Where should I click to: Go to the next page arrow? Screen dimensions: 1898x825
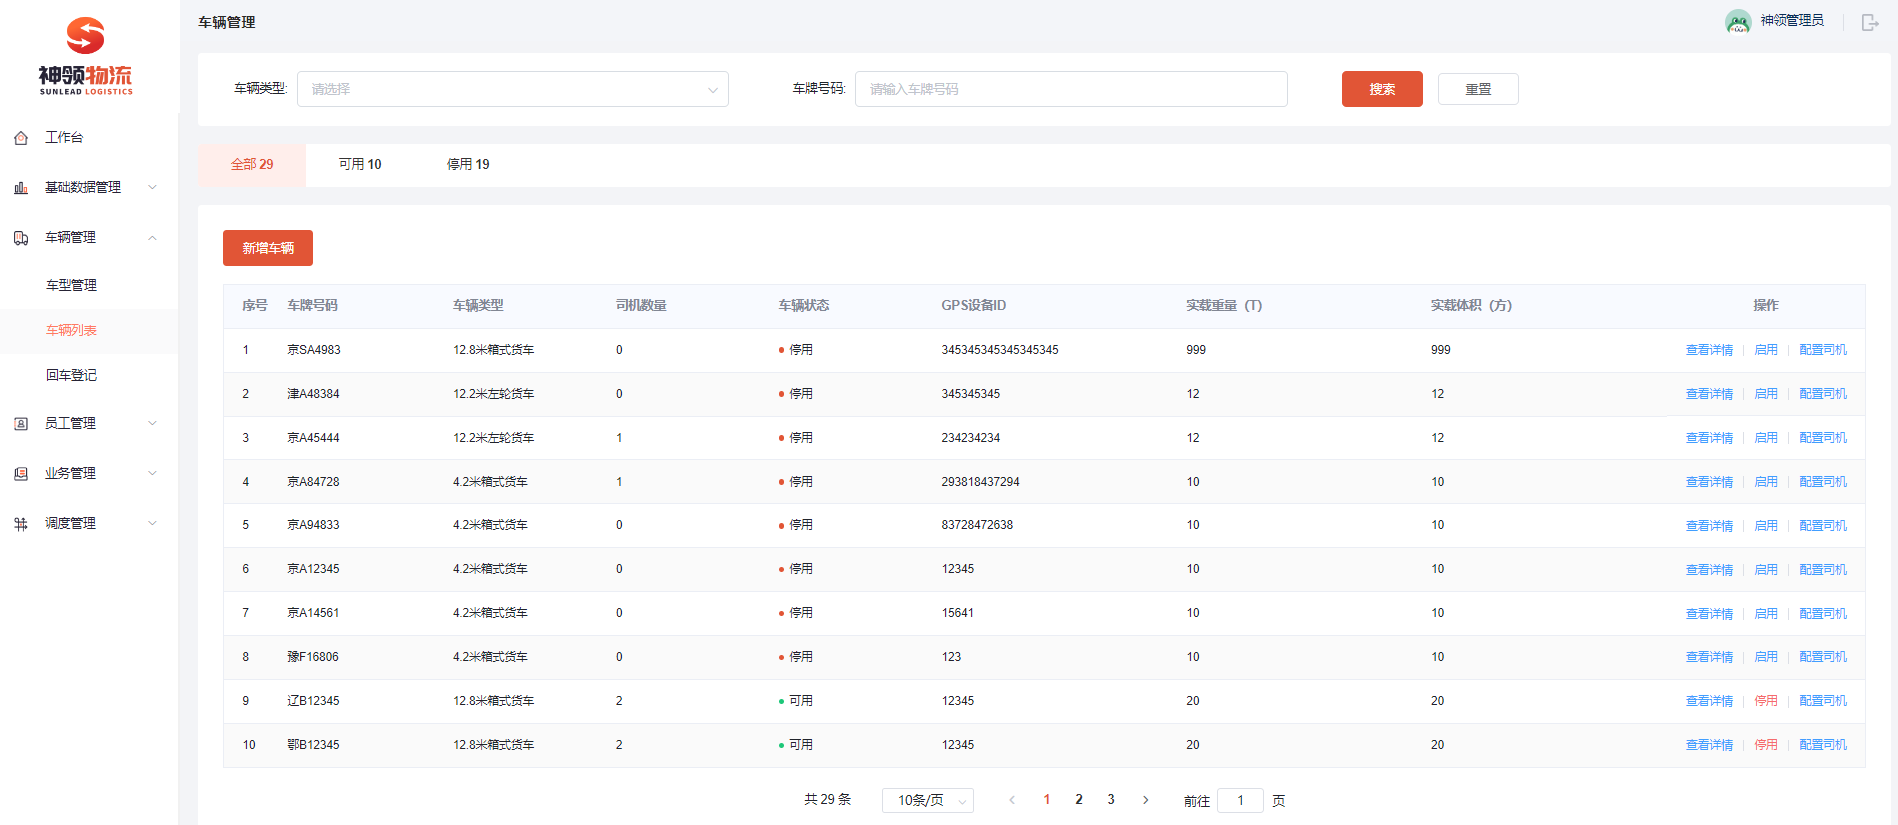click(x=1145, y=800)
